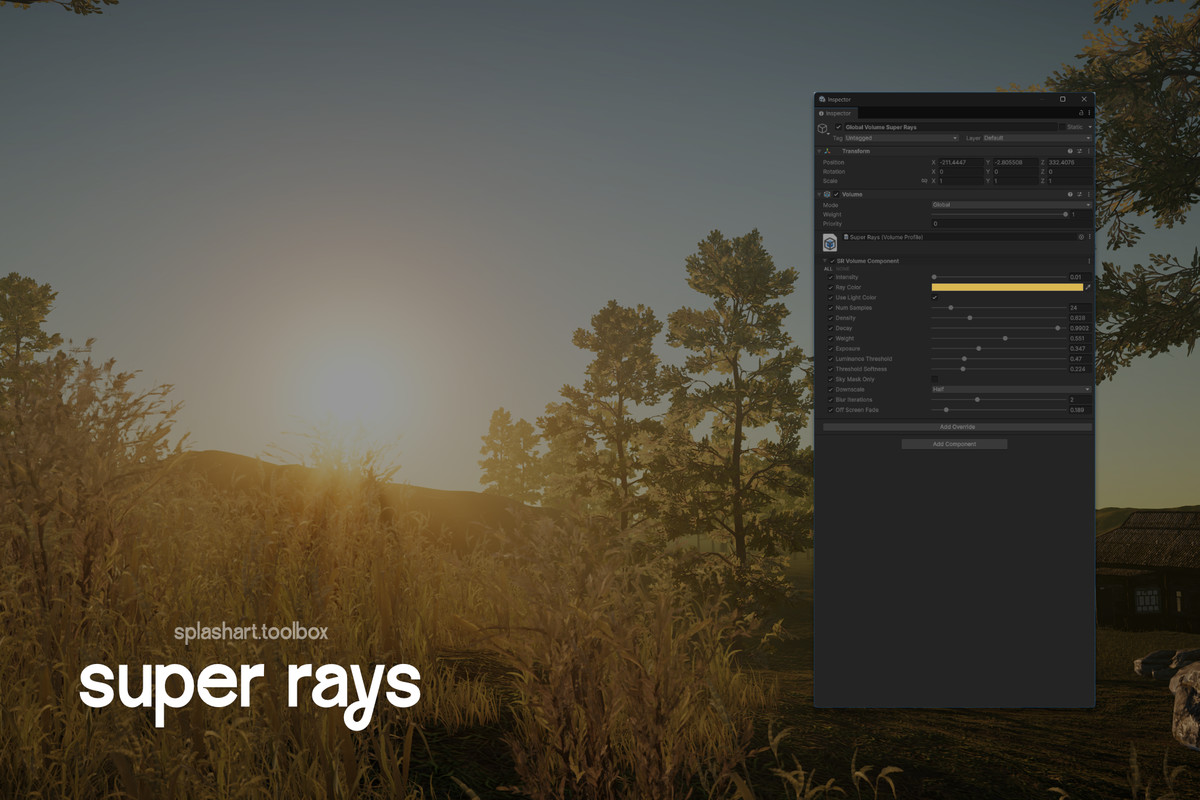The height and width of the screenshot is (800, 1200).
Task: Open Volume component three-dot menu
Action: point(1089,194)
